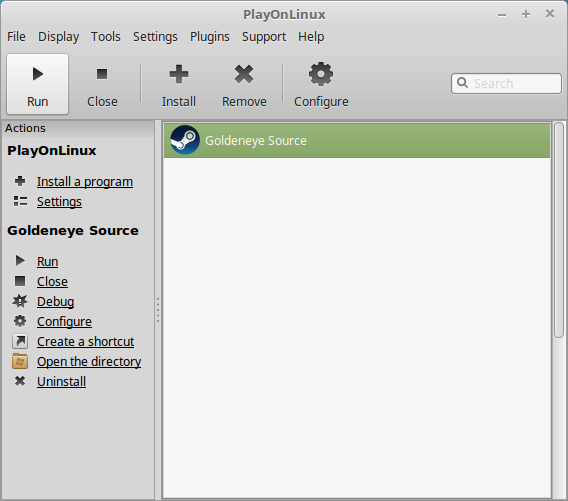Open Configure gear in the toolbar
The width and height of the screenshot is (568, 501).
(321, 86)
